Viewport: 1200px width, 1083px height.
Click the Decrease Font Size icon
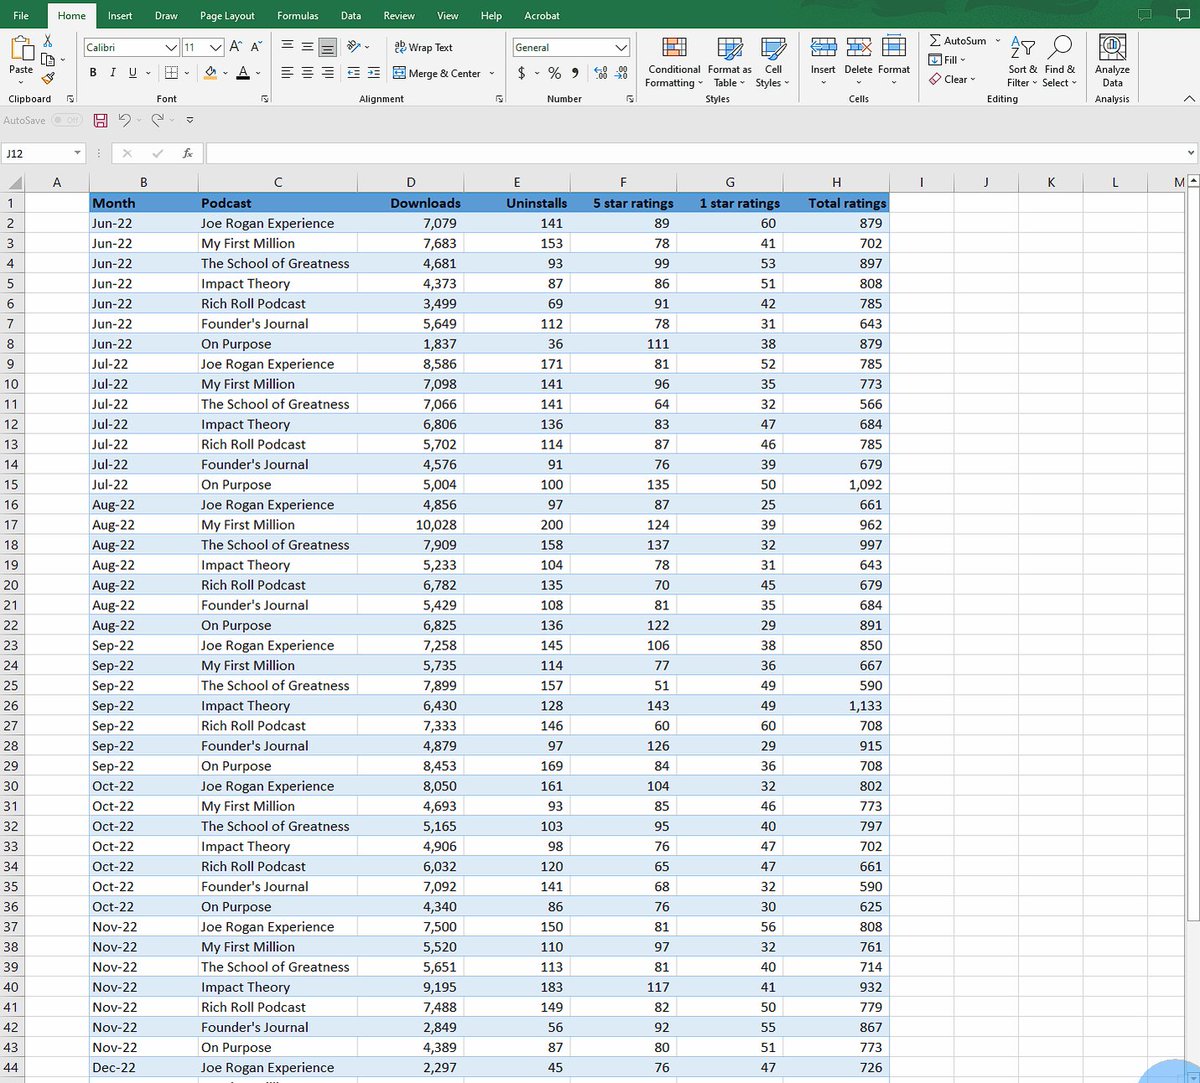coord(256,47)
